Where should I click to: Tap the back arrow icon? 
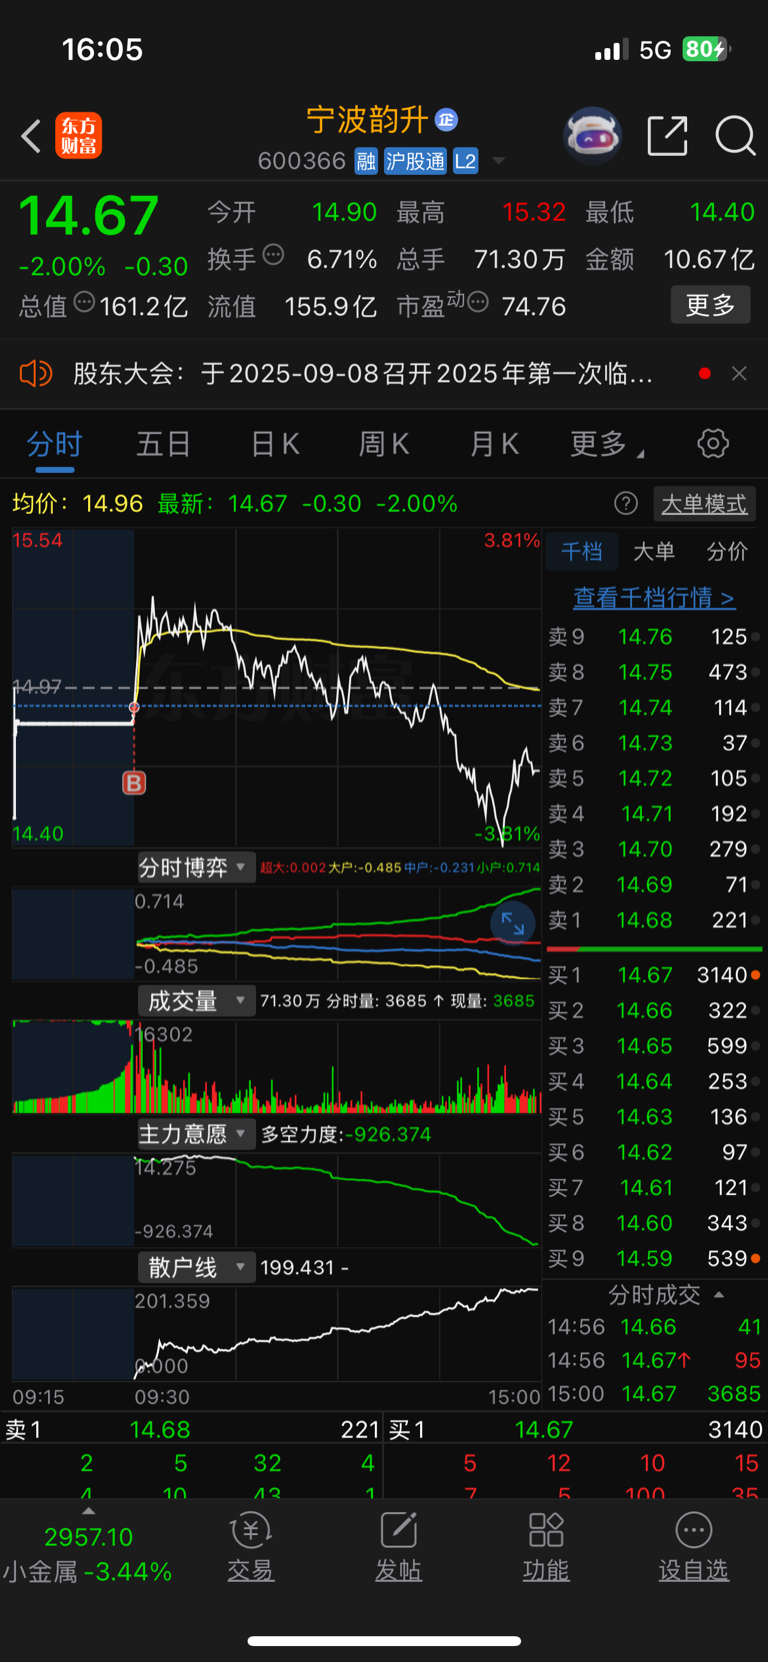click(x=31, y=136)
